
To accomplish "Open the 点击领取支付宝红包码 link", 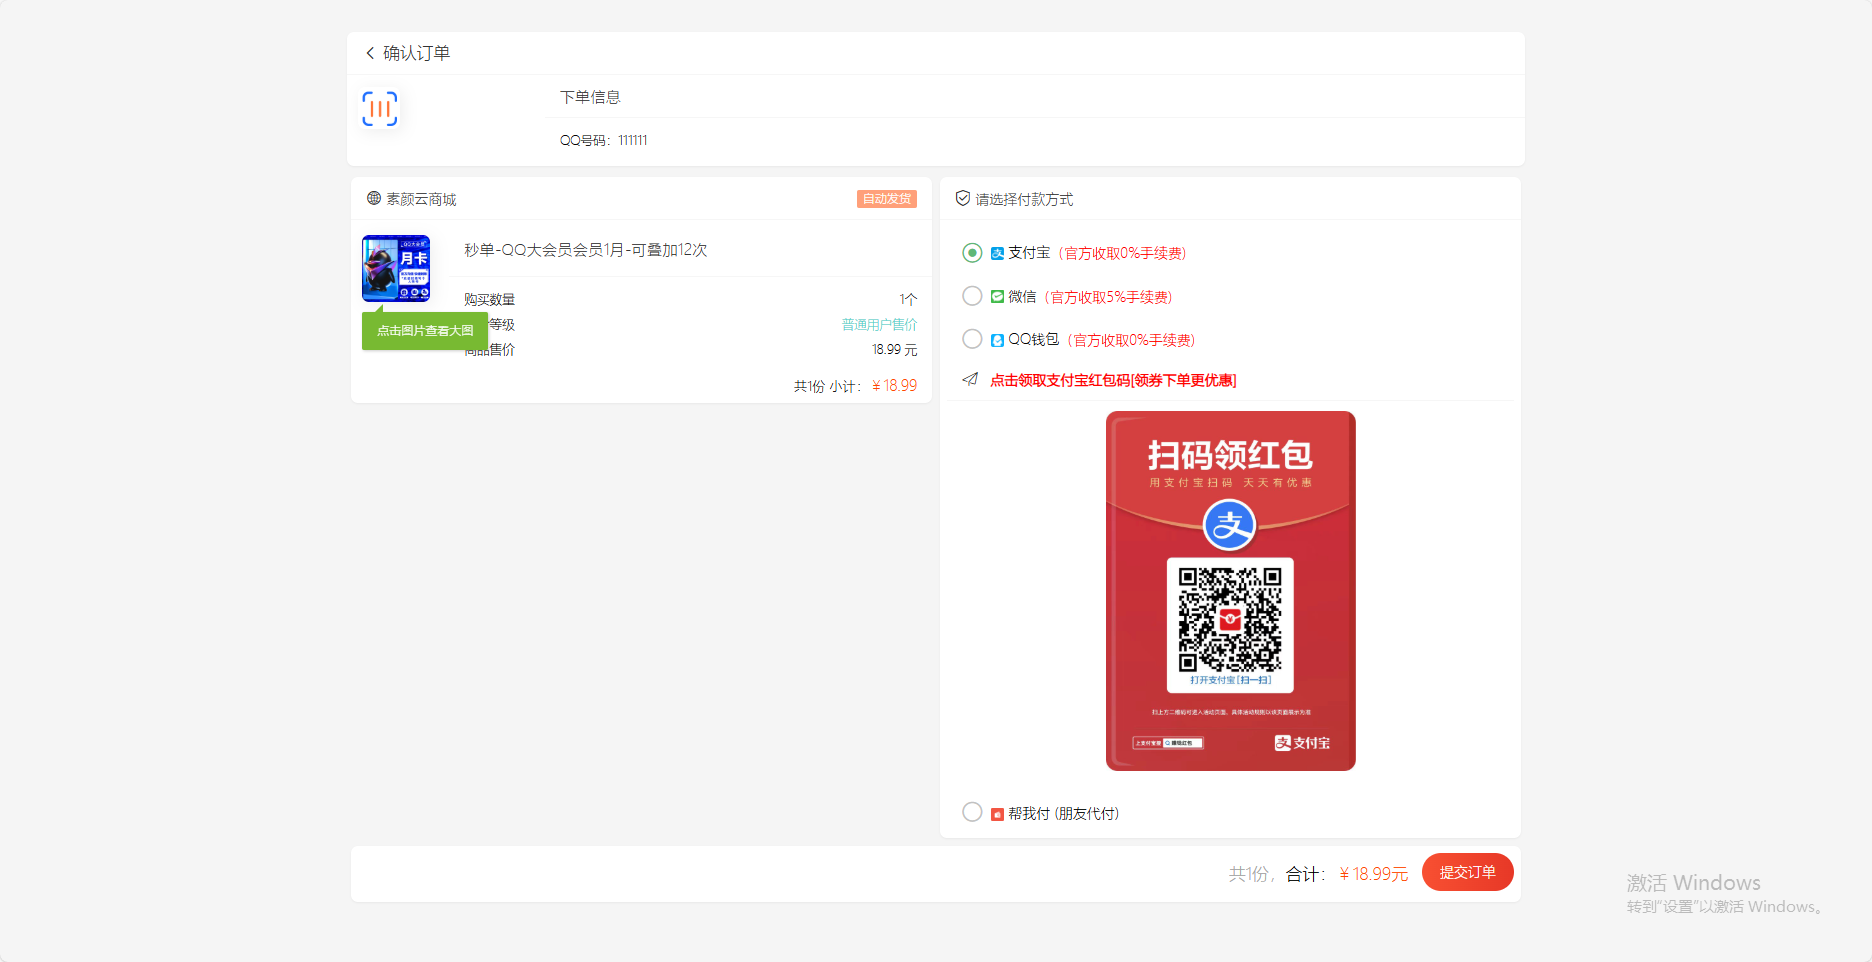I will [x=1113, y=380].
